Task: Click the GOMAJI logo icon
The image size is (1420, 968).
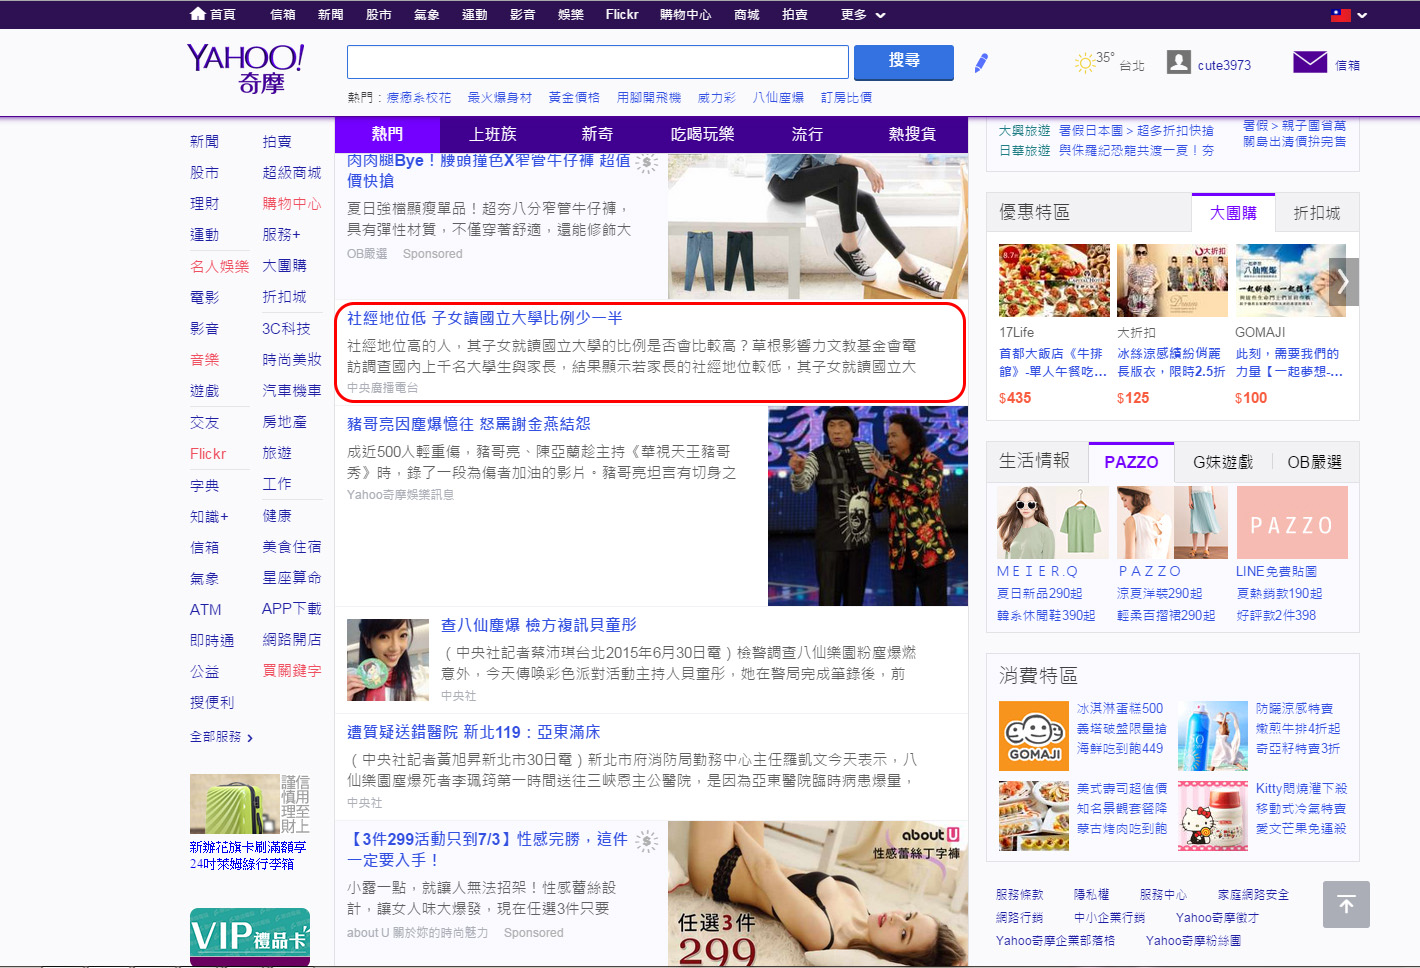Action: pyautogui.click(x=1033, y=736)
